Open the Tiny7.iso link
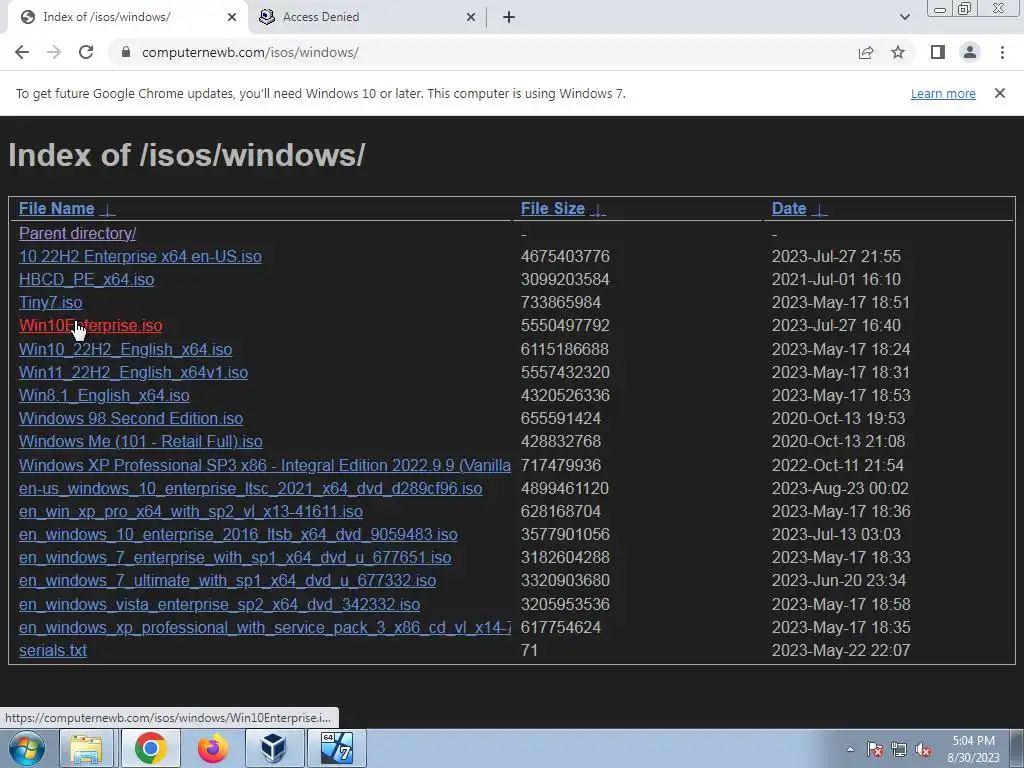 [x=50, y=302]
